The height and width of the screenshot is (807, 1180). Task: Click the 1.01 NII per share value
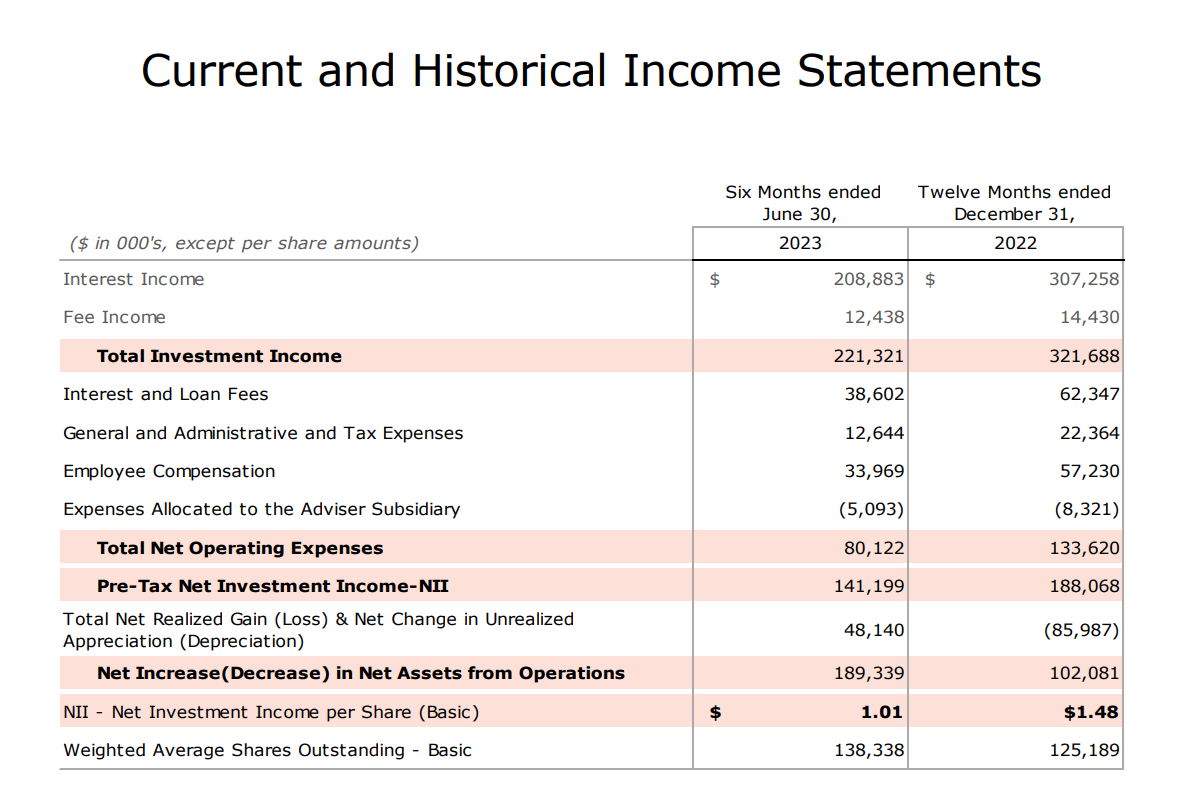pos(881,712)
